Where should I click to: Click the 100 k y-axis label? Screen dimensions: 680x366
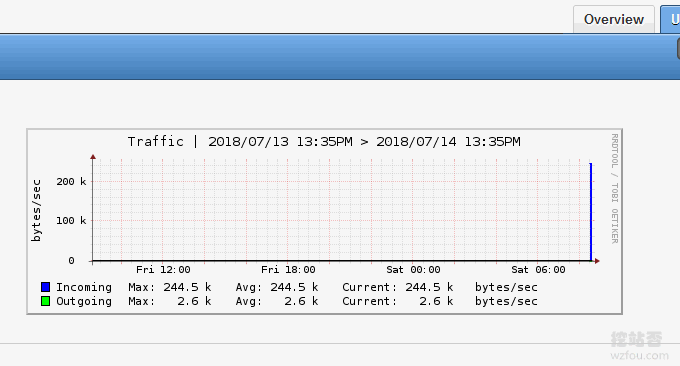click(71, 221)
